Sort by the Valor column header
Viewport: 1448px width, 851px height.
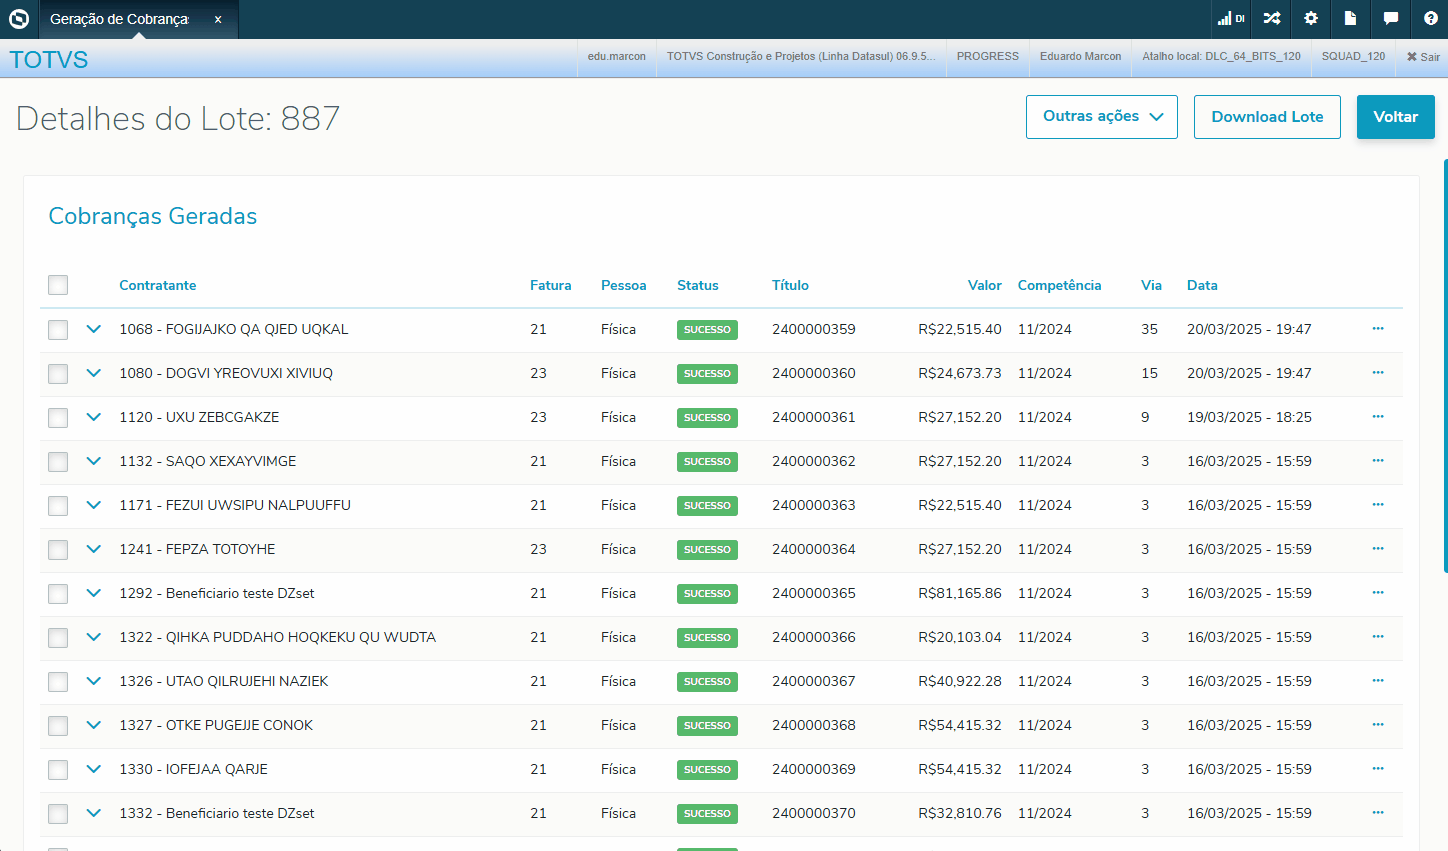[985, 285]
